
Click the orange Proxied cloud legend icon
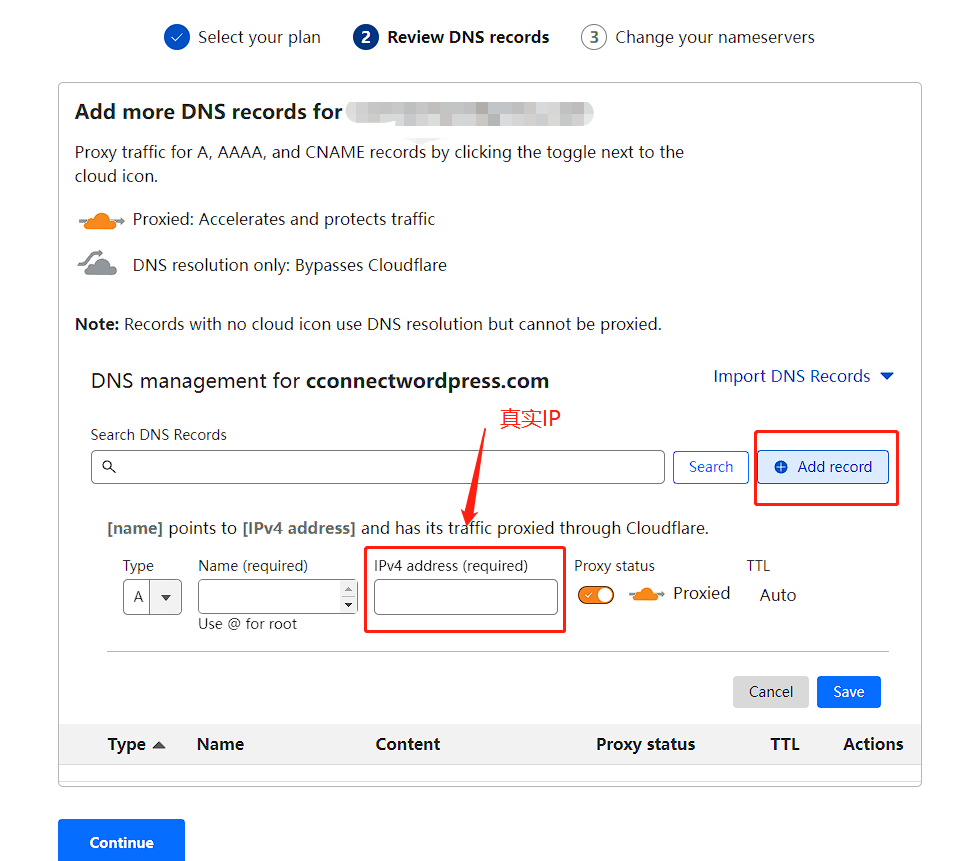click(101, 220)
